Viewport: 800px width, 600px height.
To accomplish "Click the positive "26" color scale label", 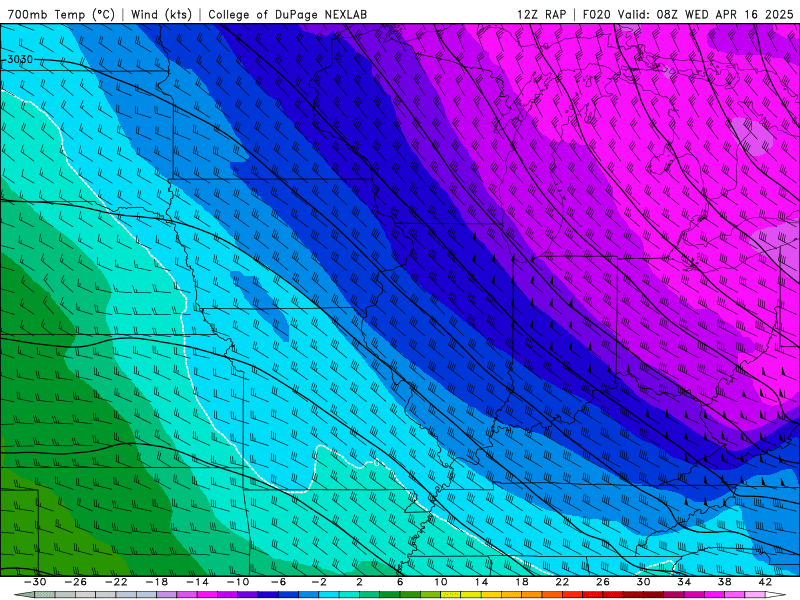I will pos(603,582).
